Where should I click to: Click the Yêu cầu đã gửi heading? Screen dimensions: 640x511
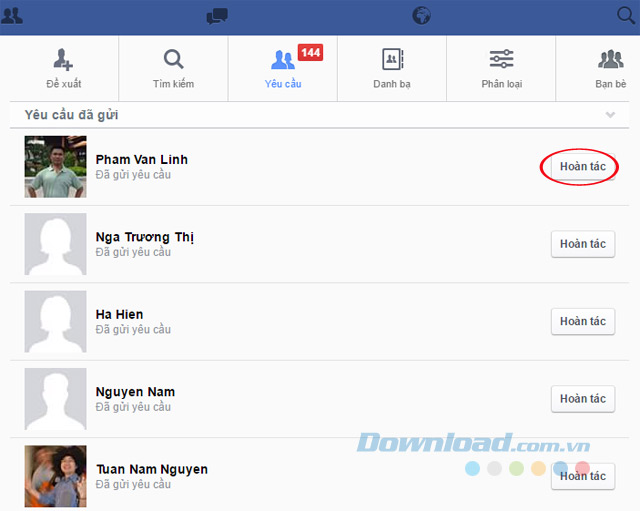coord(71,115)
